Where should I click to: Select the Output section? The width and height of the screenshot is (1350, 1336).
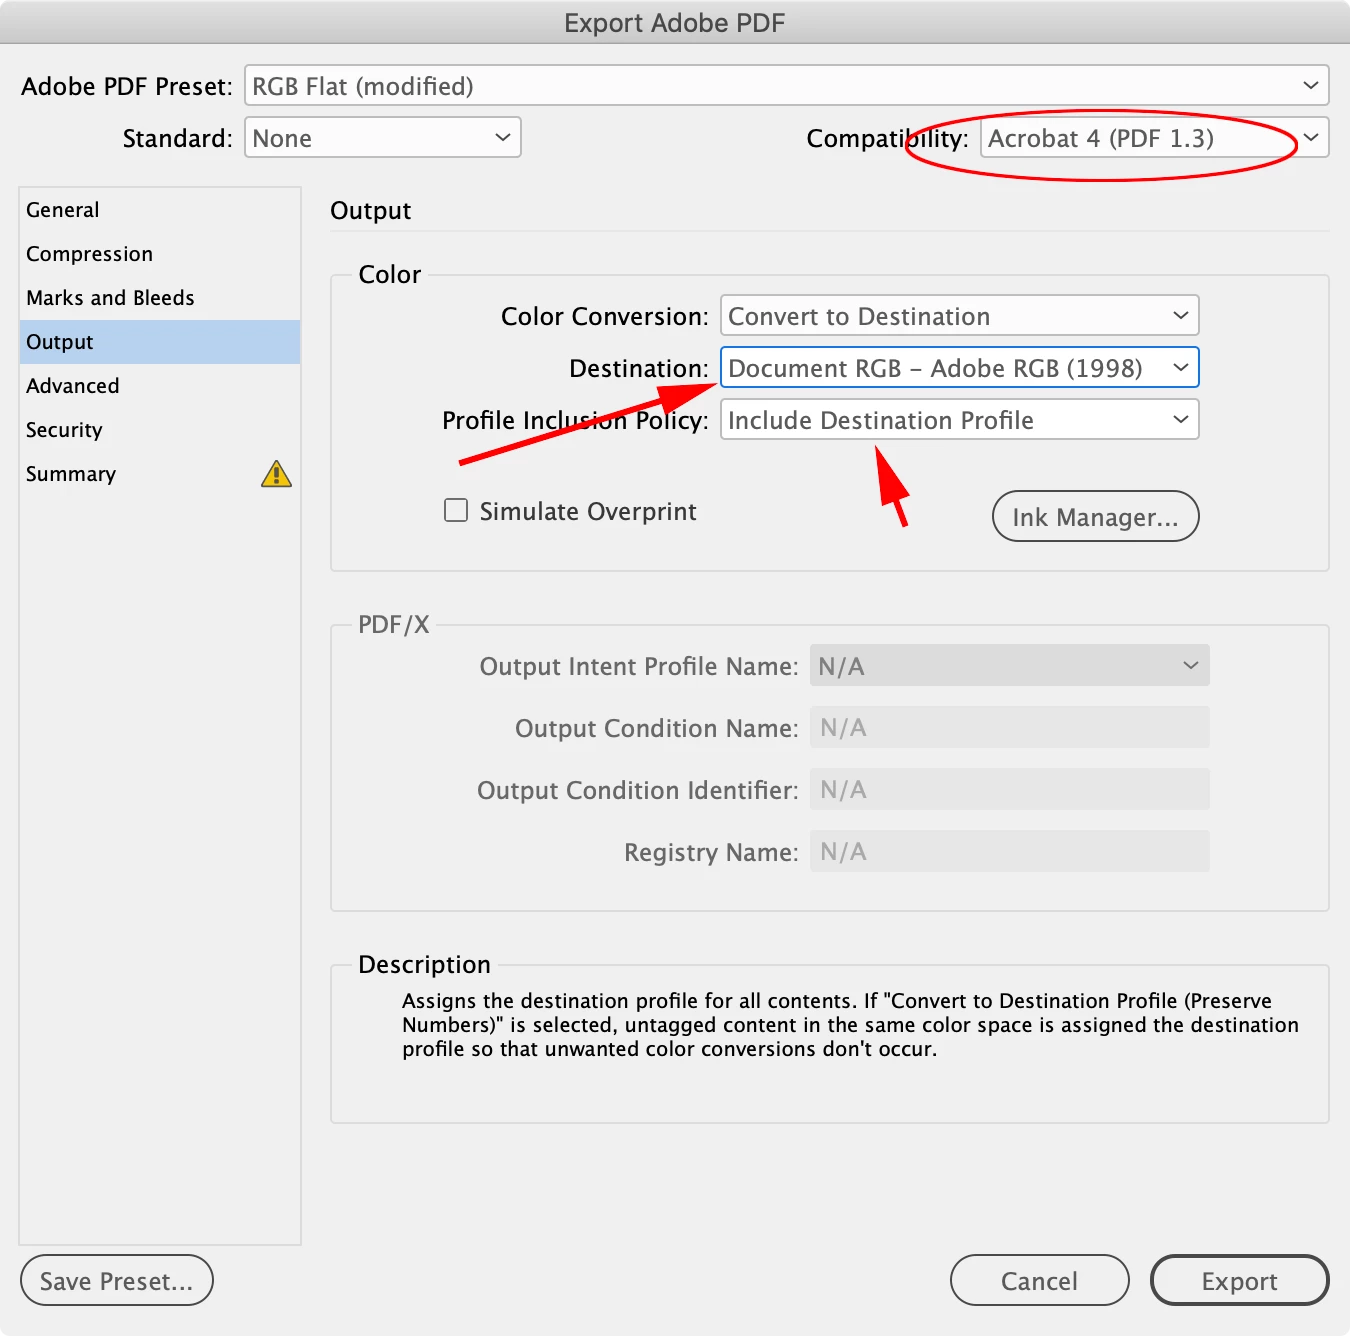pyautogui.click(x=160, y=342)
